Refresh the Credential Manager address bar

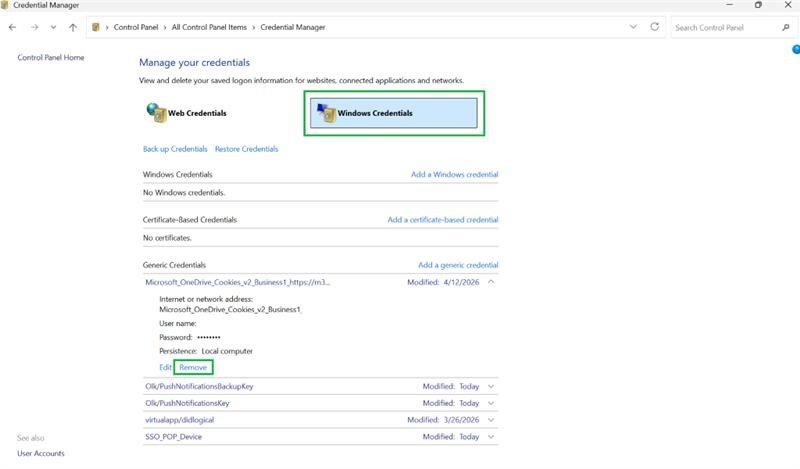coord(655,27)
